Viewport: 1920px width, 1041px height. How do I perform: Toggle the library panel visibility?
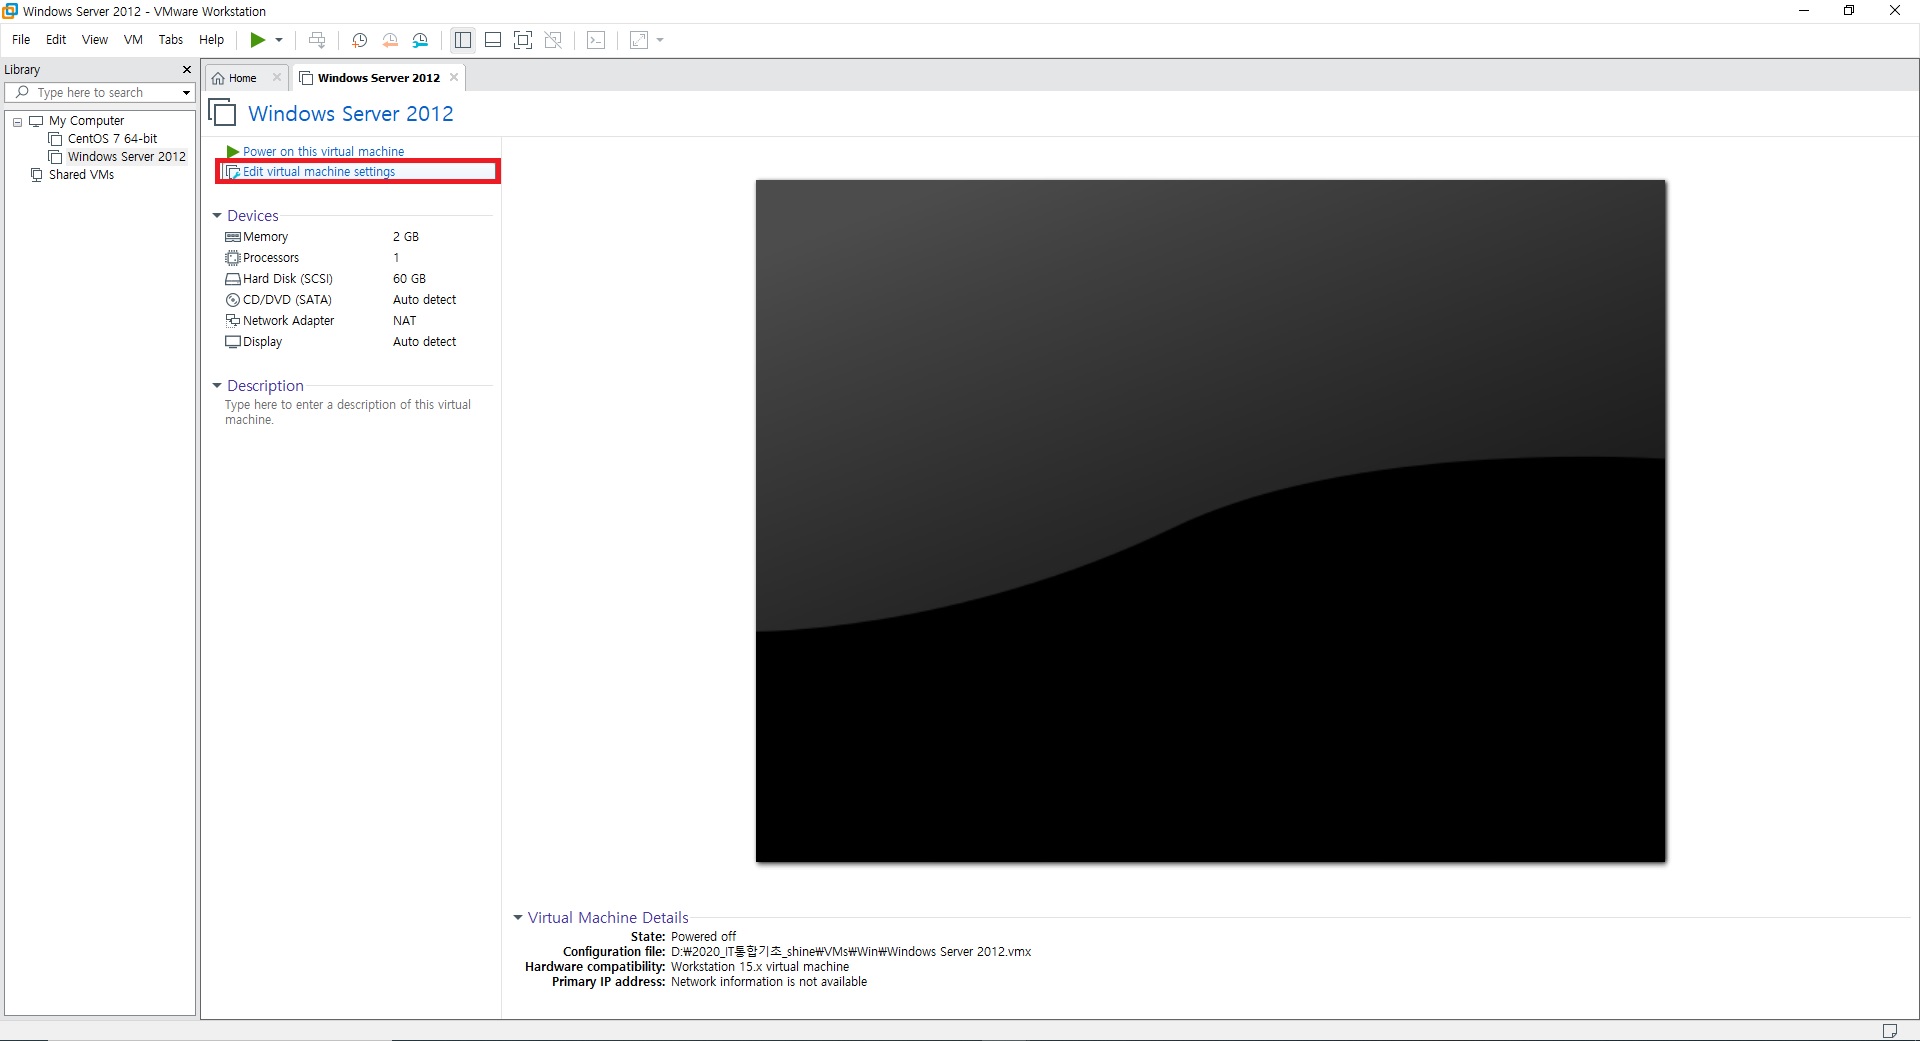point(463,40)
